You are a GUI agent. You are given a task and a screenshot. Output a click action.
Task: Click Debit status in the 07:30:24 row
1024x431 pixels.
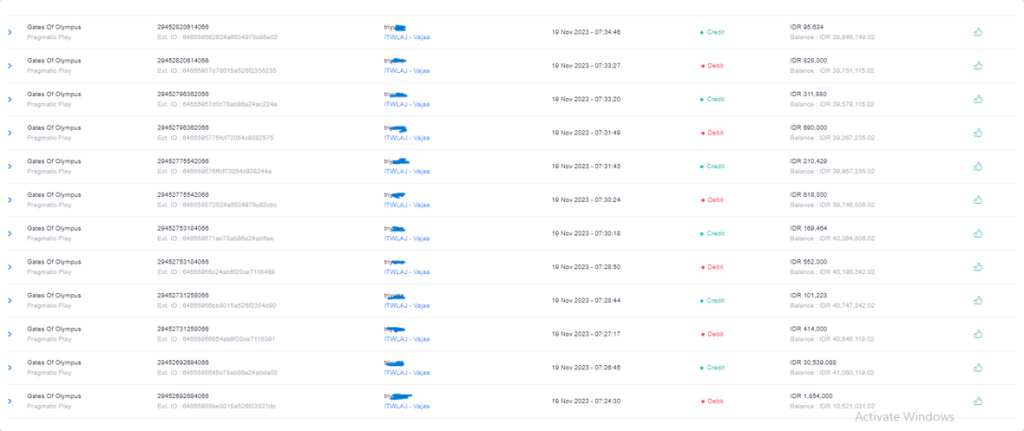tap(715, 200)
